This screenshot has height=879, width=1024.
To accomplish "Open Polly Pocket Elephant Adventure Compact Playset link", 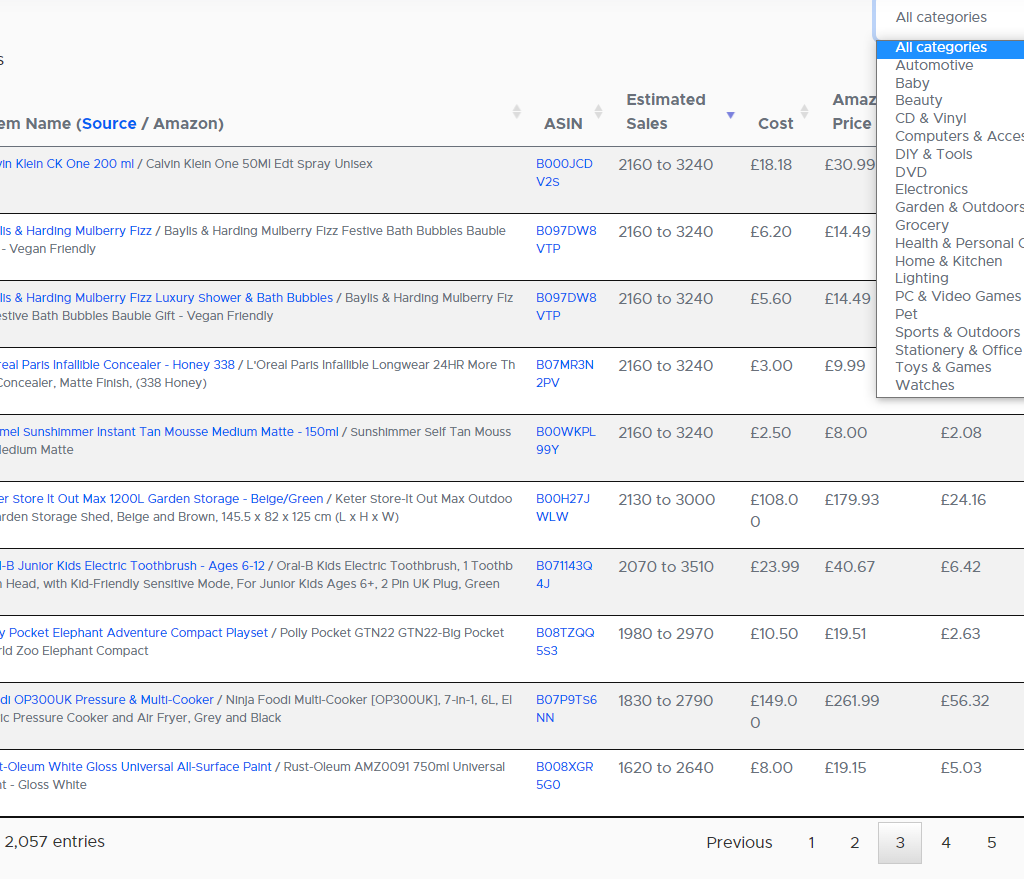I will [x=137, y=633].
